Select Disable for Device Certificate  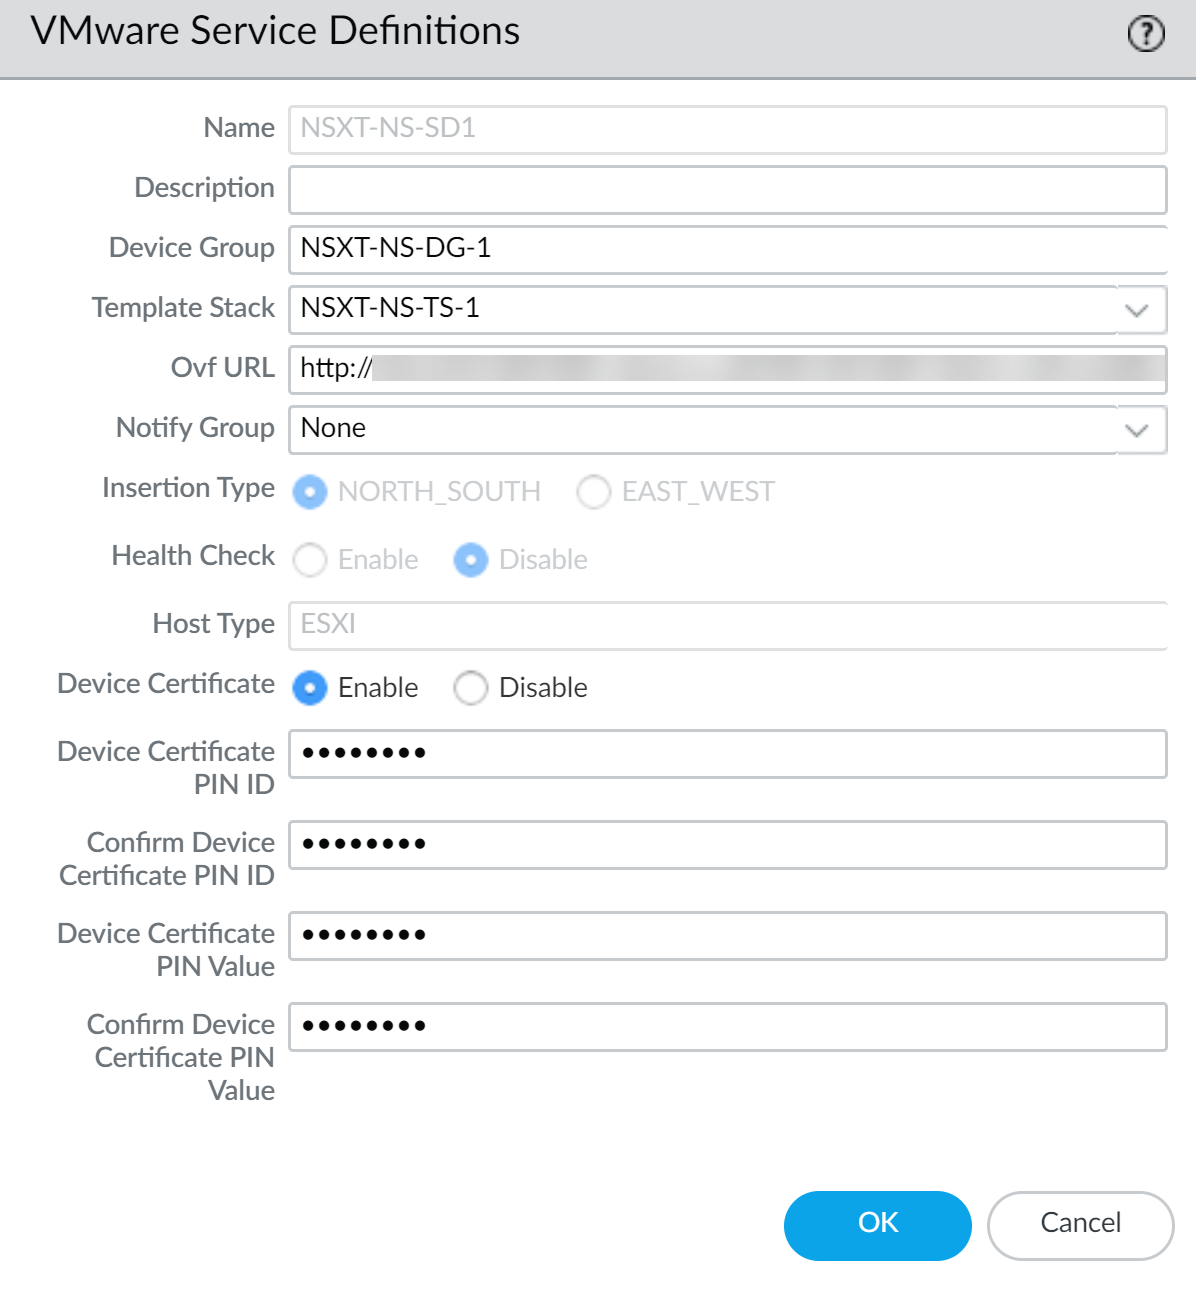471,688
